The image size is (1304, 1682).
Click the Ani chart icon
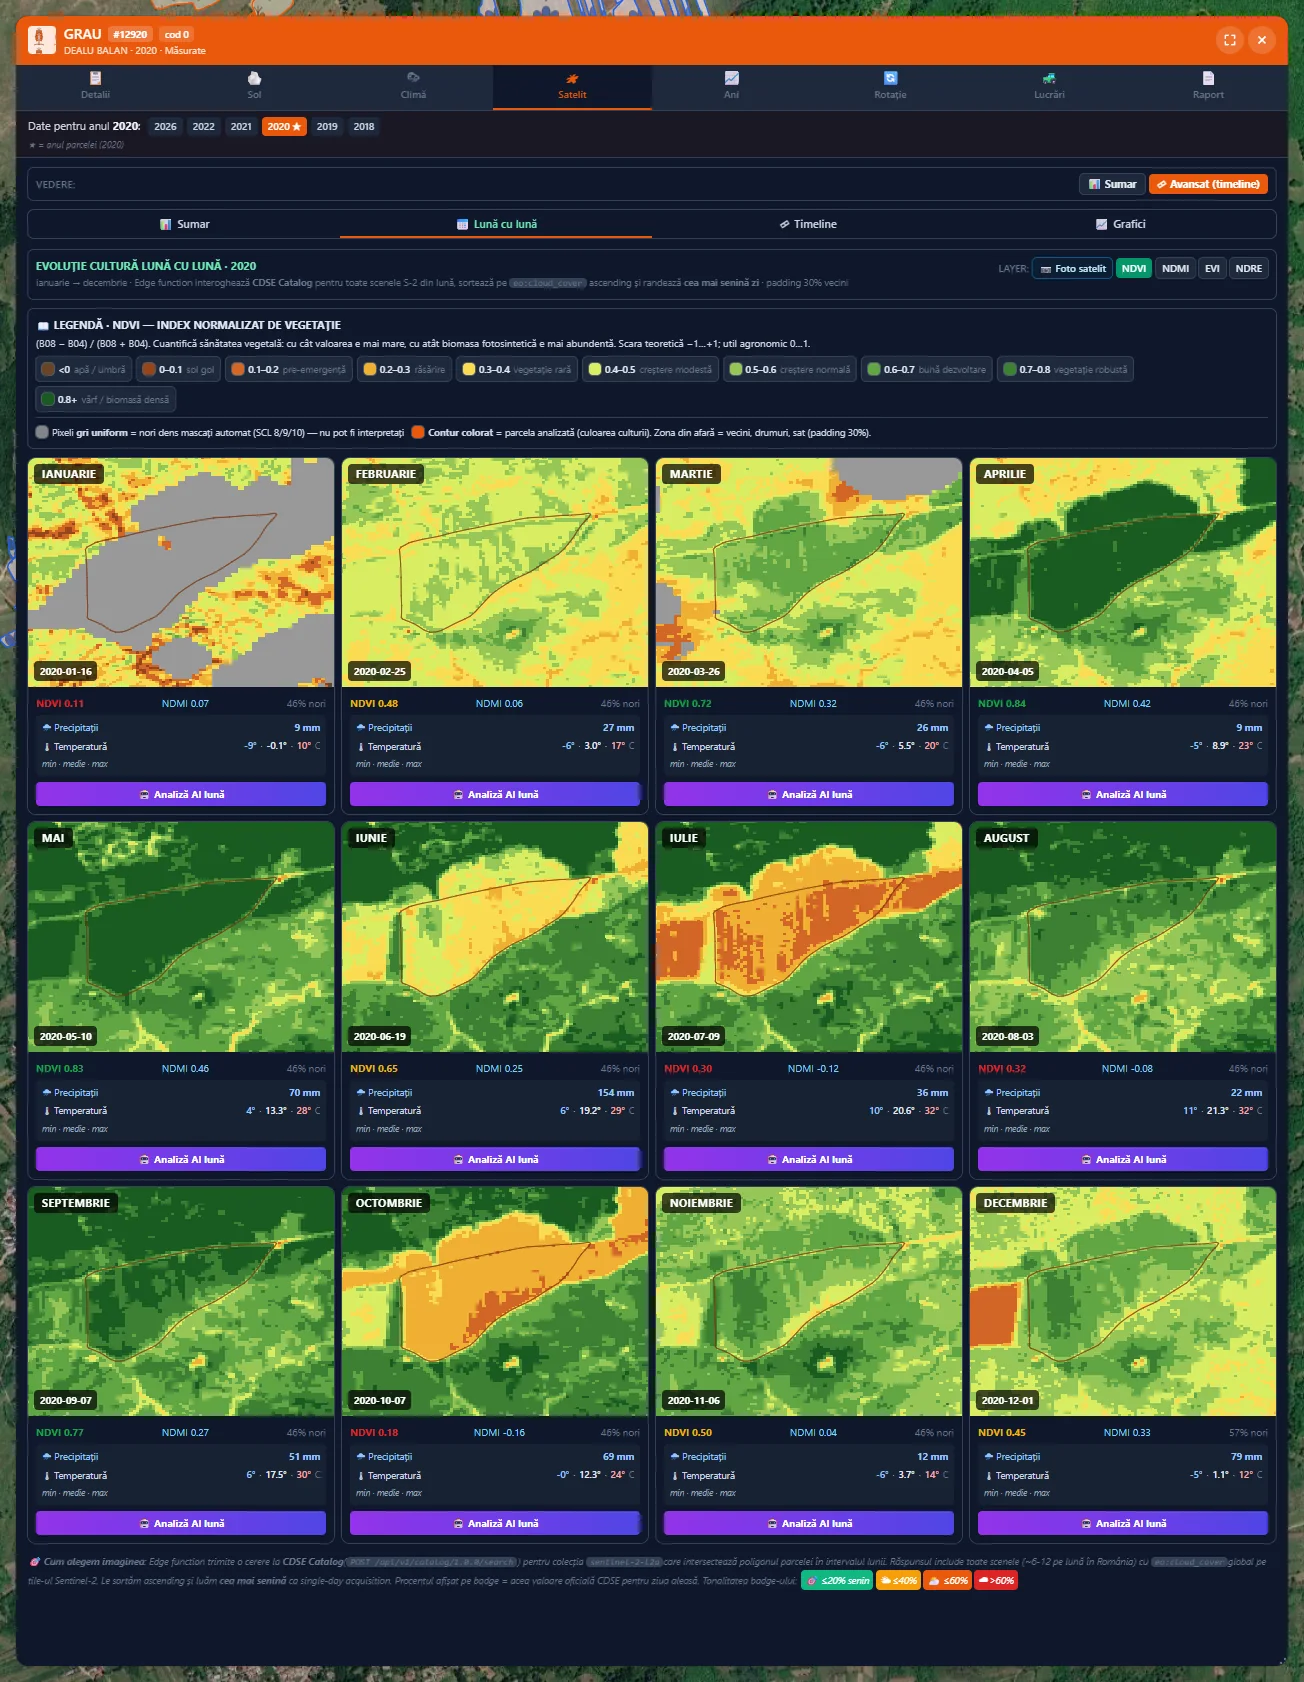(x=732, y=78)
